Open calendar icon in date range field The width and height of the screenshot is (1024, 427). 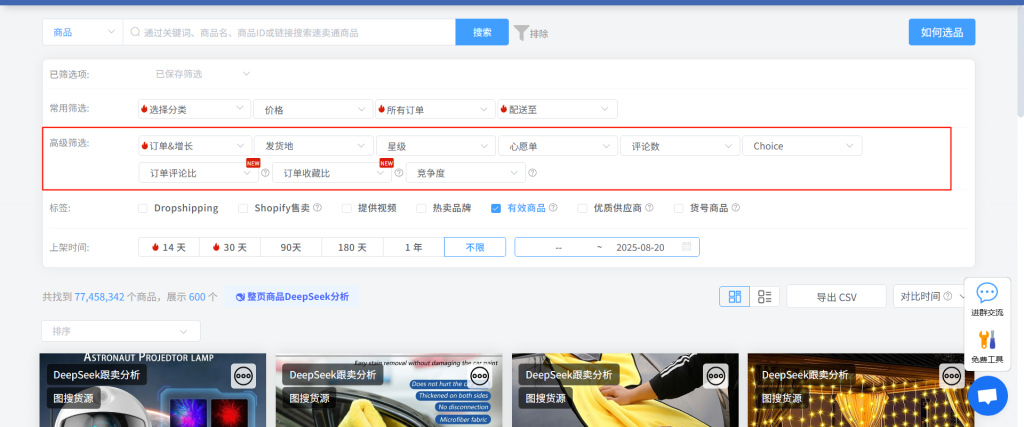[686, 247]
